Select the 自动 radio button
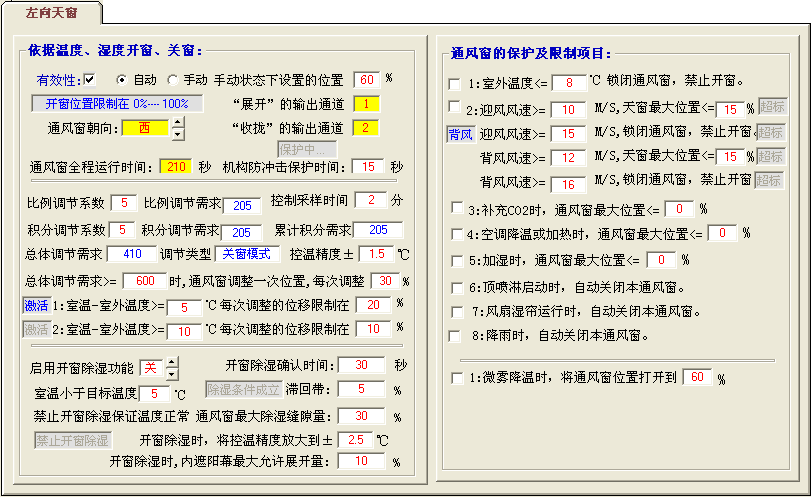This screenshot has width=811, height=497. tap(122, 79)
